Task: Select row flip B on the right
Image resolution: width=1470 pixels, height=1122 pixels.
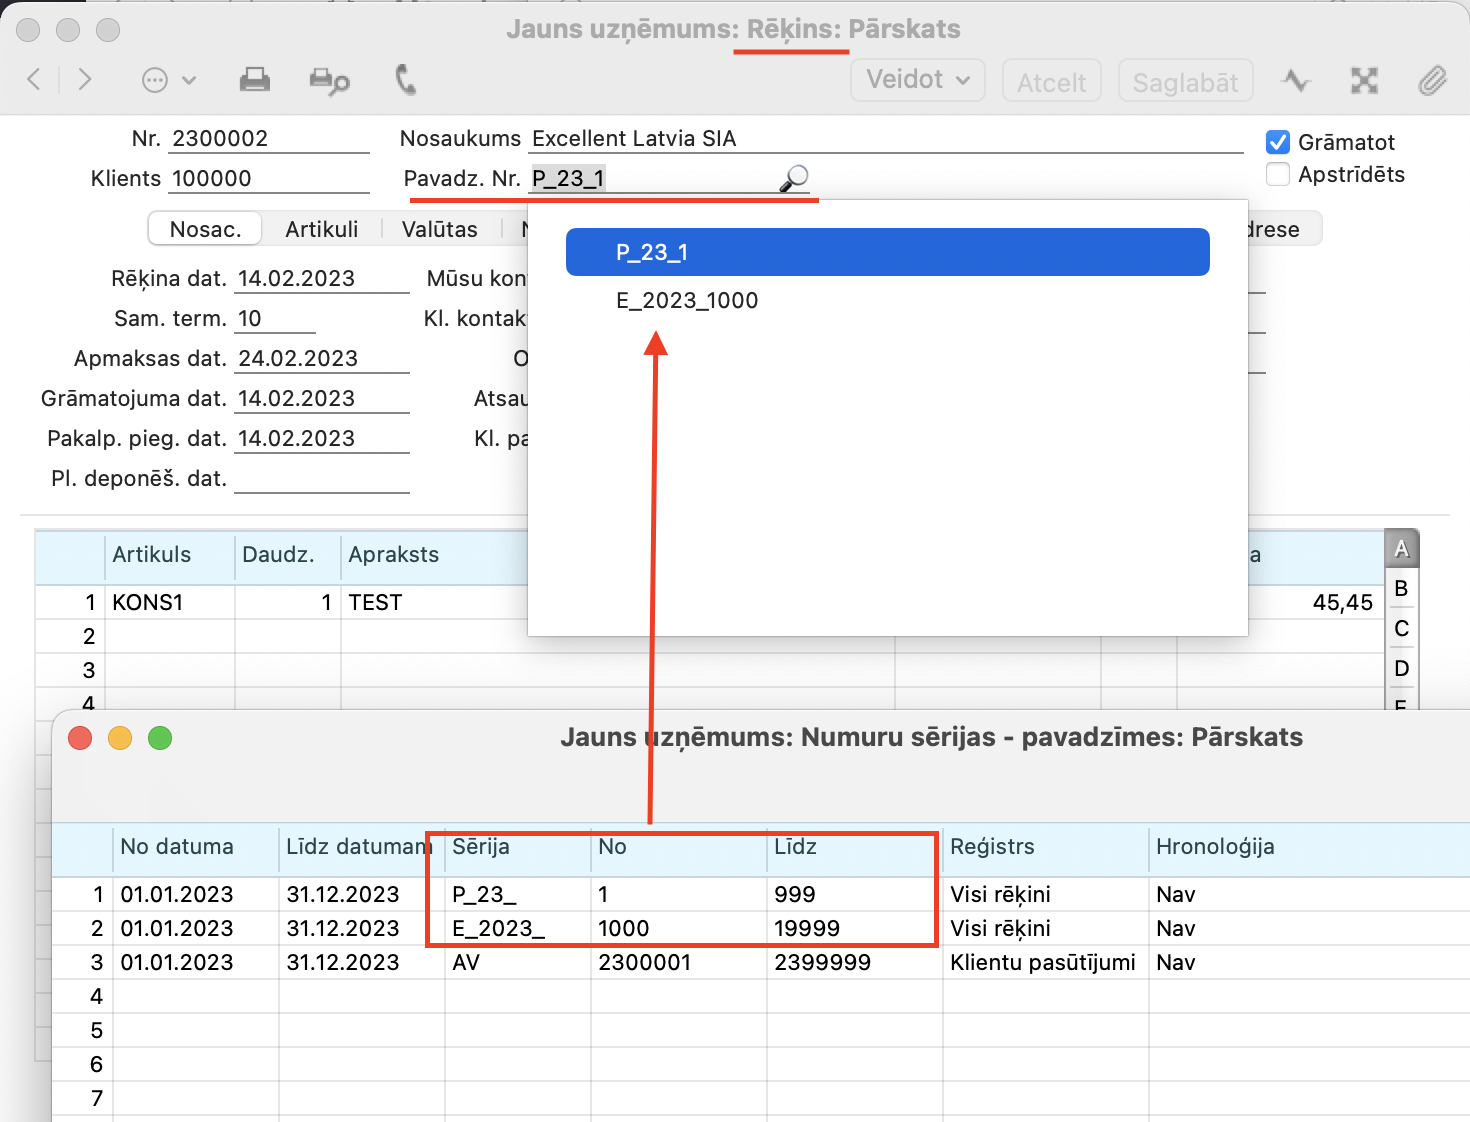Action: pyautogui.click(x=1401, y=589)
